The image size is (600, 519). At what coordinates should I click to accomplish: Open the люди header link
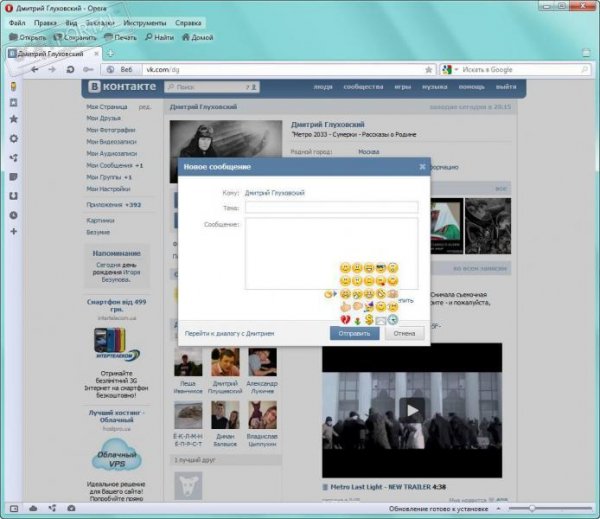(323, 87)
